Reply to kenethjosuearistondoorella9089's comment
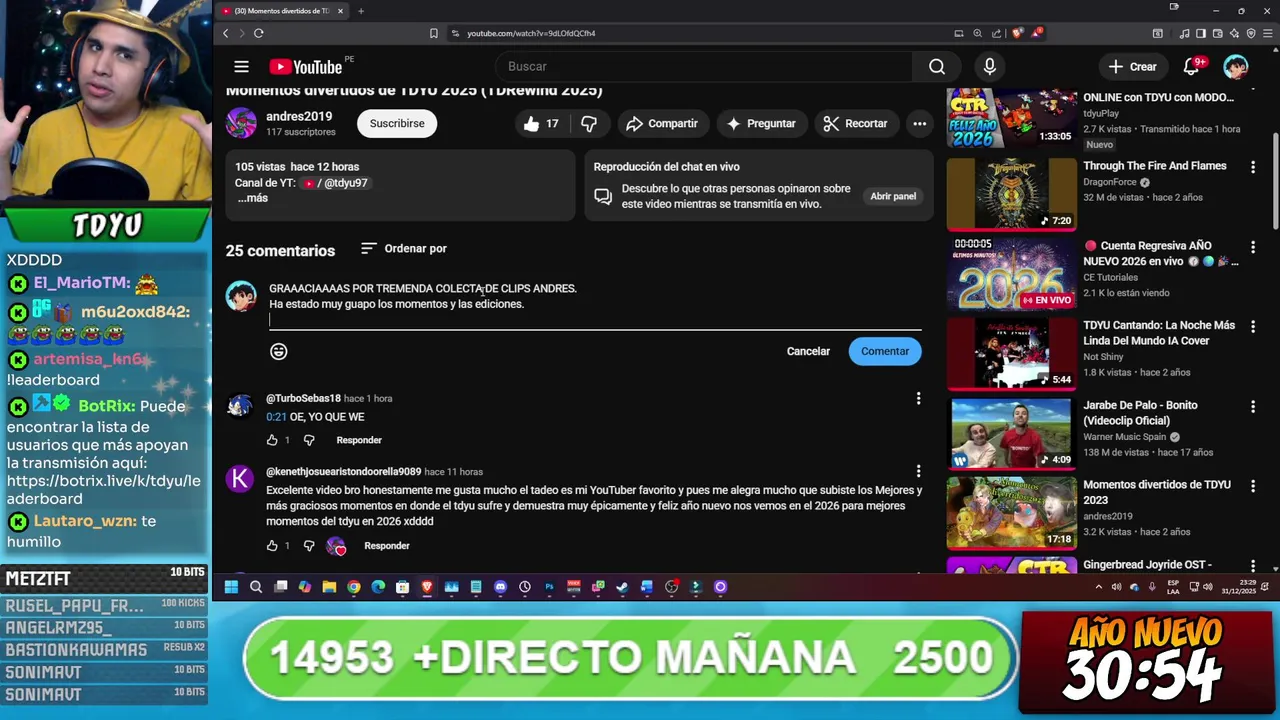This screenshot has height=720, width=1280. [387, 546]
